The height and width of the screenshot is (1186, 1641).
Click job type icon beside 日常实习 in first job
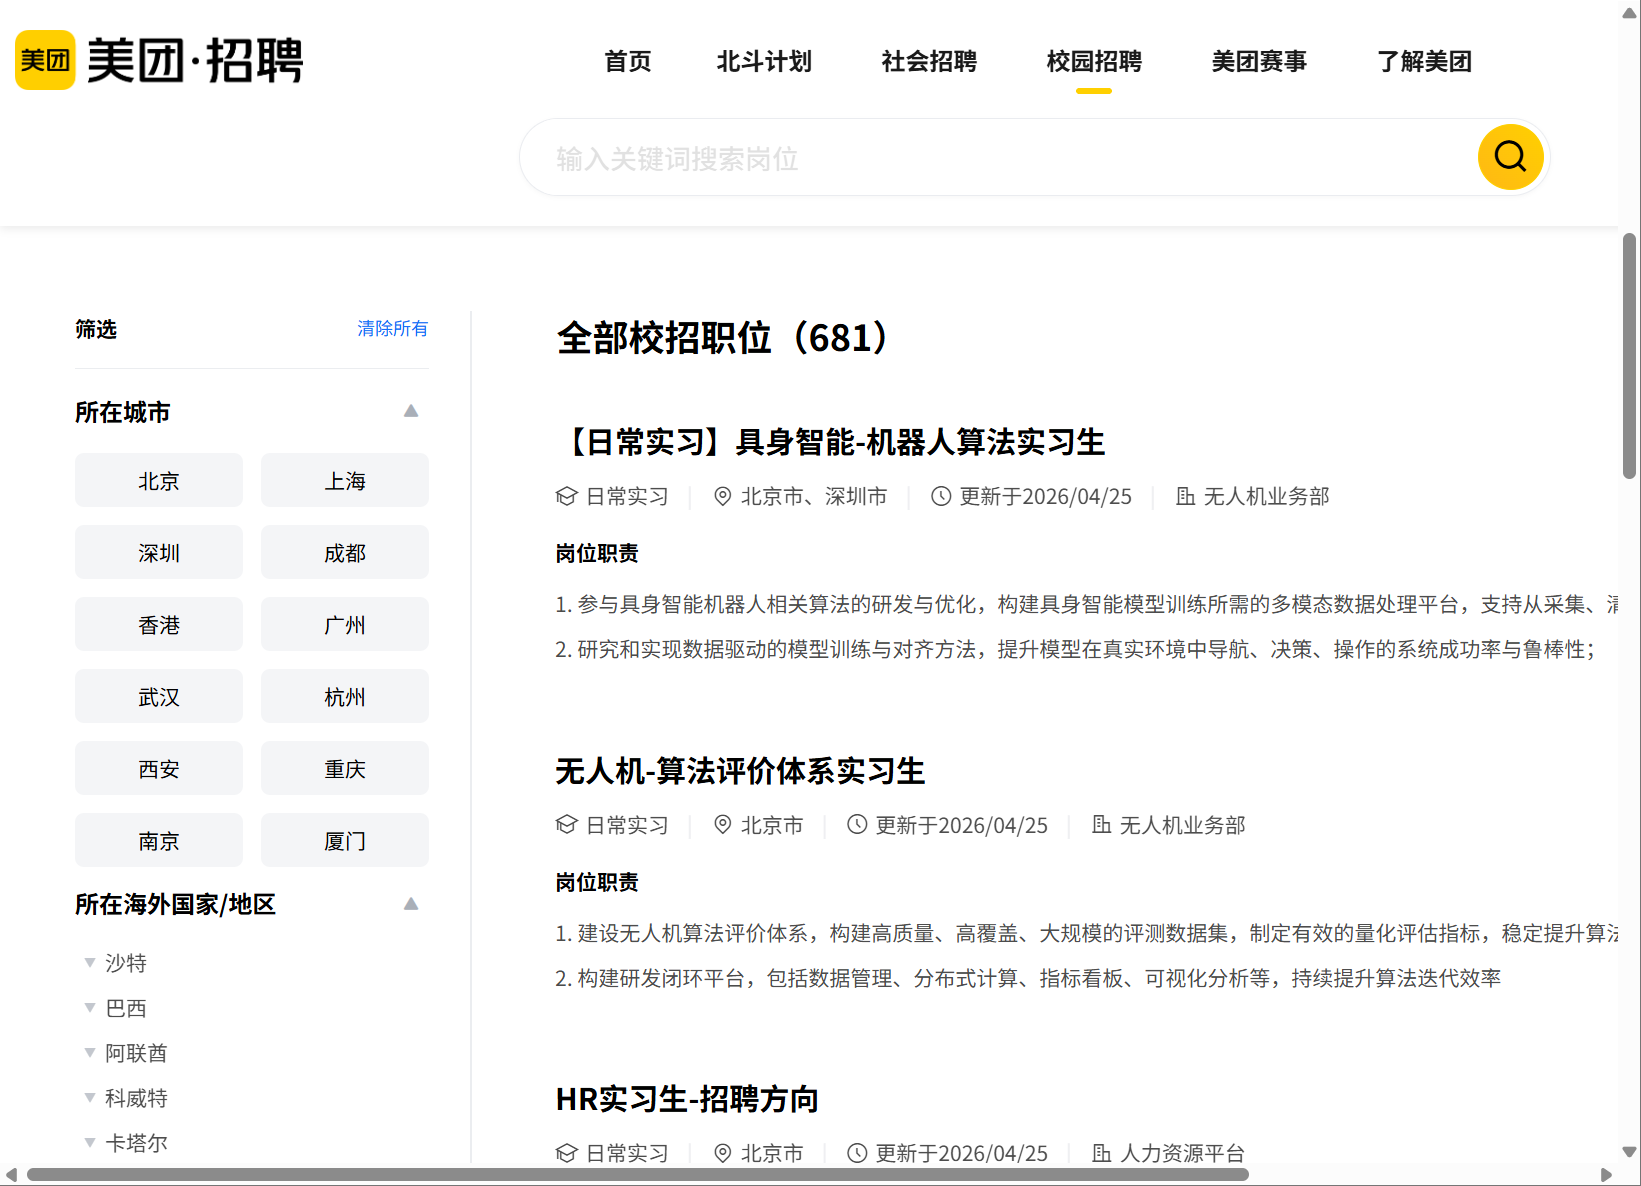pos(567,496)
